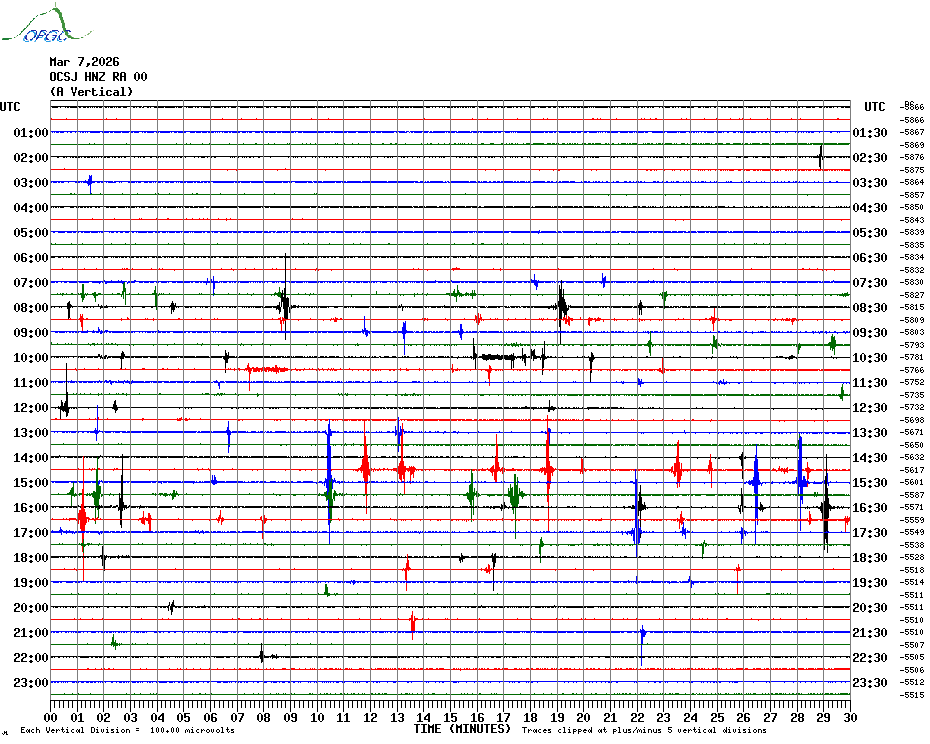Click the OFGC logo in the corner
Image resolution: width=930 pixels, height=744 pixels.
tap(46, 24)
